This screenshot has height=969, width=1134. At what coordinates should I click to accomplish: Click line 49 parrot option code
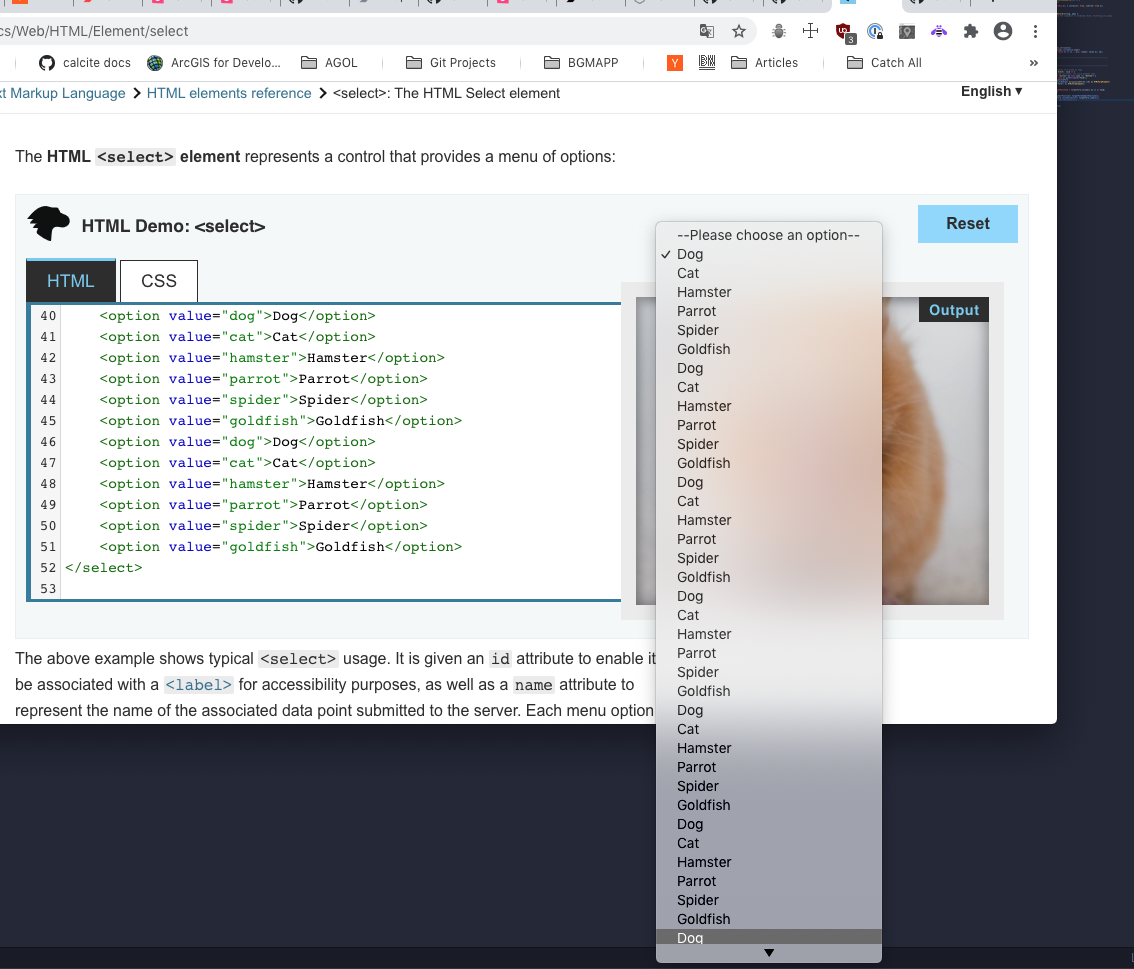point(263,505)
